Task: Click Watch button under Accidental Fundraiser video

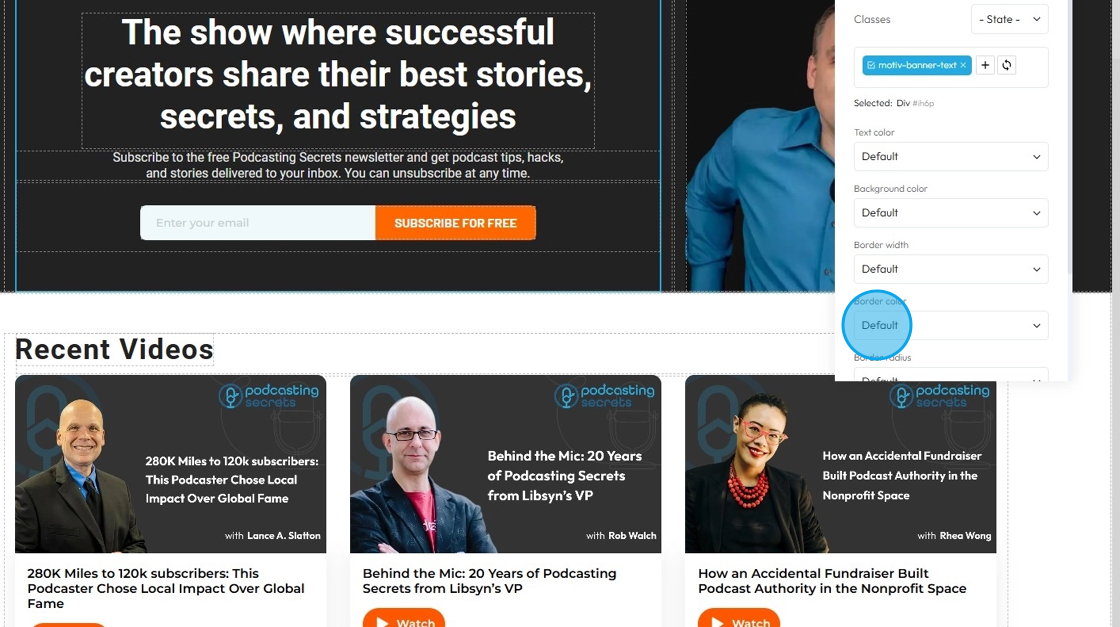Action: [x=739, y=618]
